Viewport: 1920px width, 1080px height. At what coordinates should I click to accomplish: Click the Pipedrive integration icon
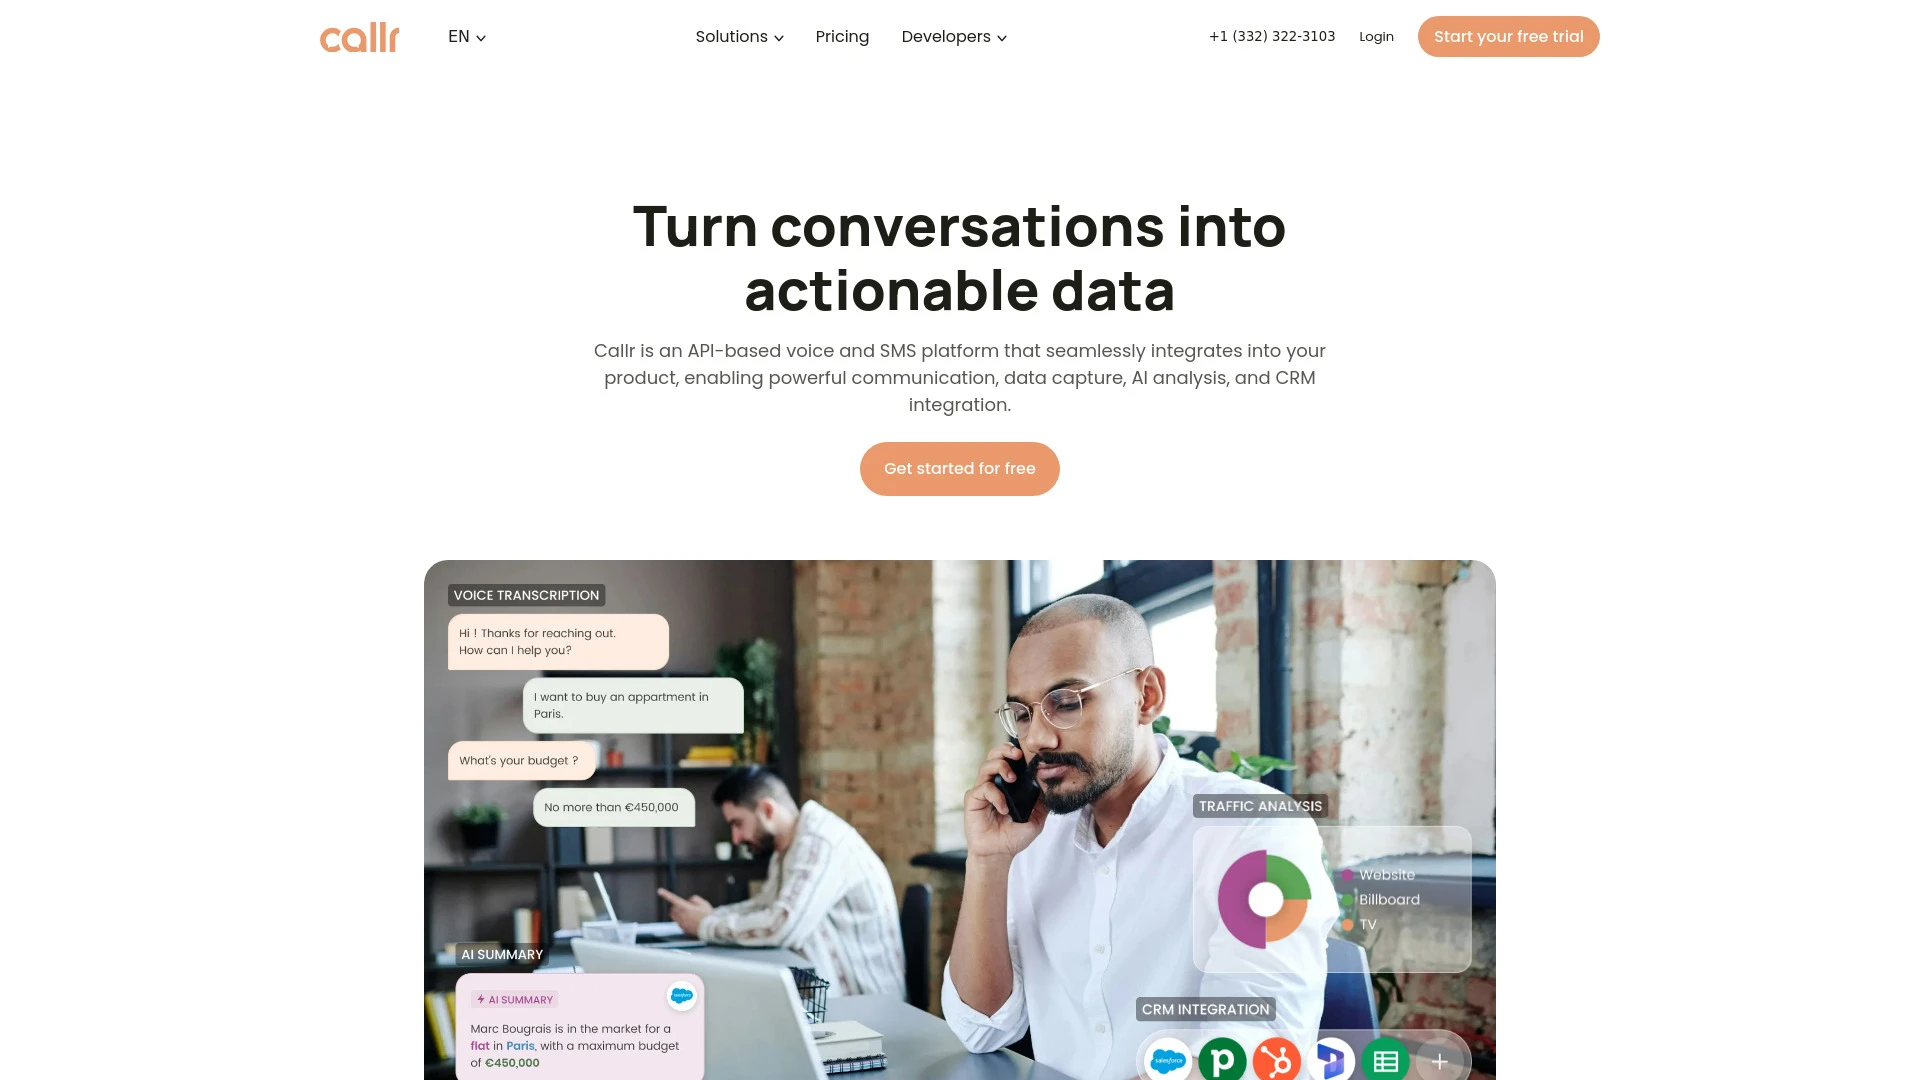click(x=1222, y=1060)
